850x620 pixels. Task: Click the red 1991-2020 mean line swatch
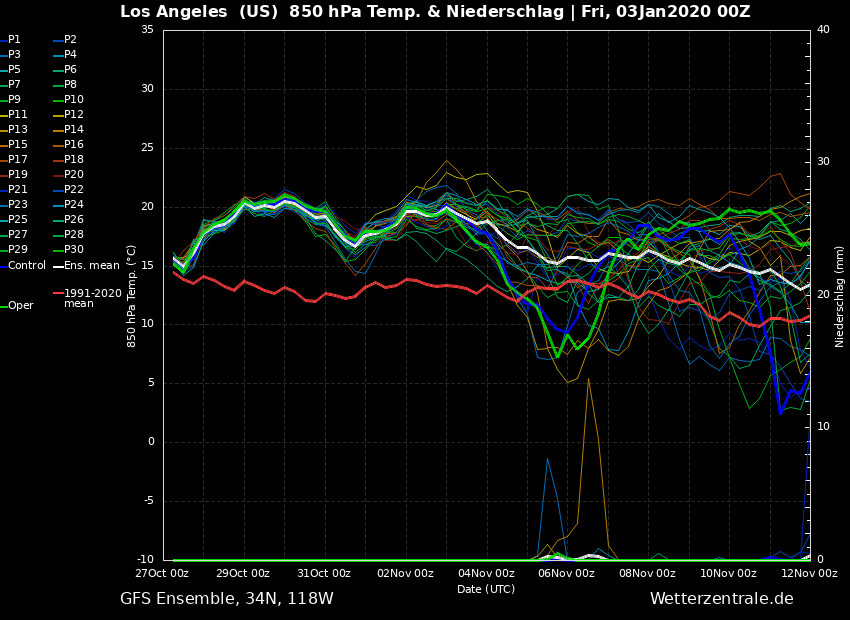point(58,294)
